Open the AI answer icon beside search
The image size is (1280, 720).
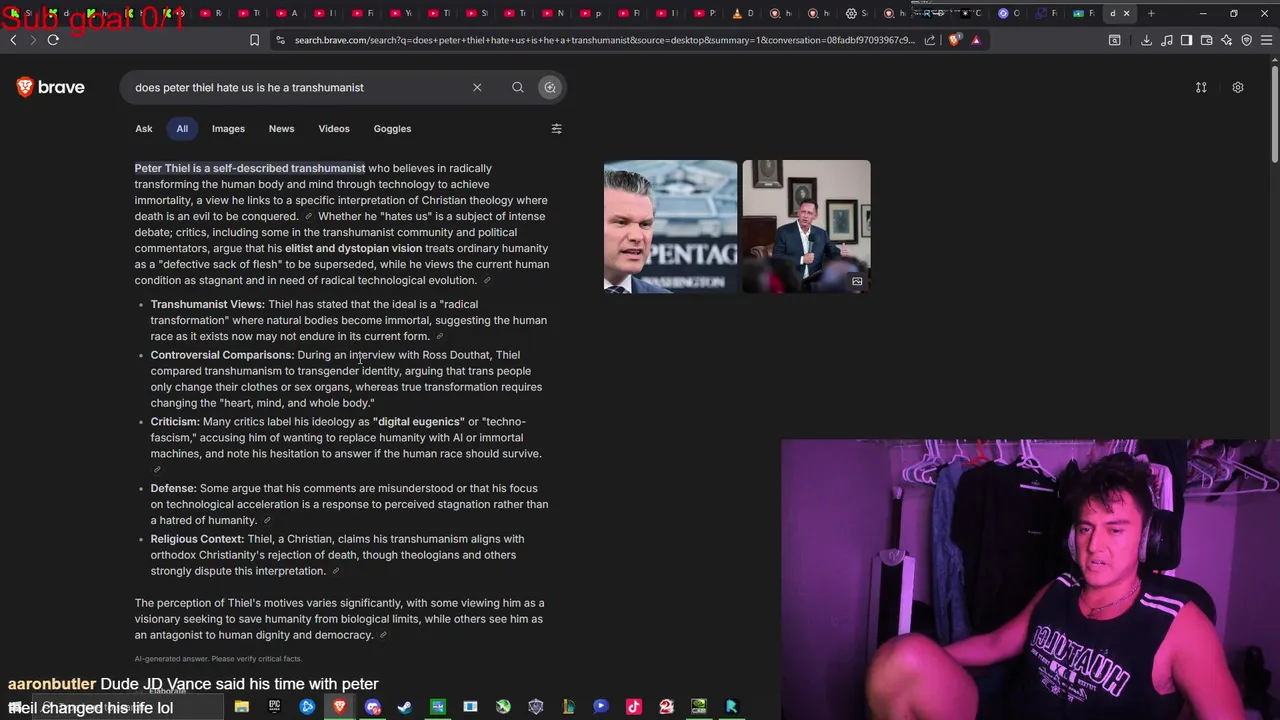click(x=550, y=87)
